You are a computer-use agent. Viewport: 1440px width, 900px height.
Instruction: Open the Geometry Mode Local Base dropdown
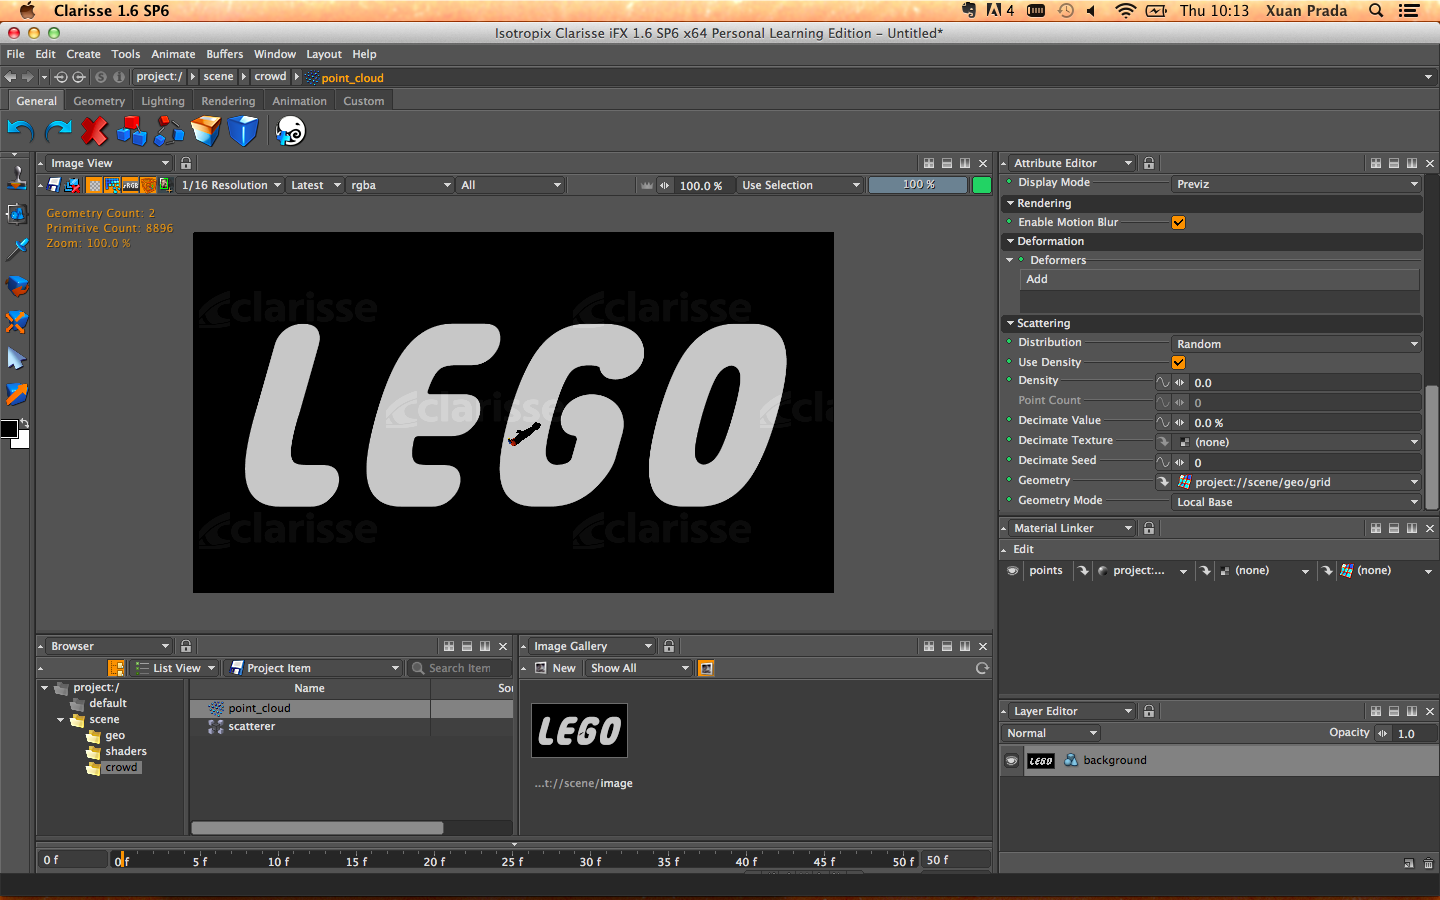(x=1297, y=502)
